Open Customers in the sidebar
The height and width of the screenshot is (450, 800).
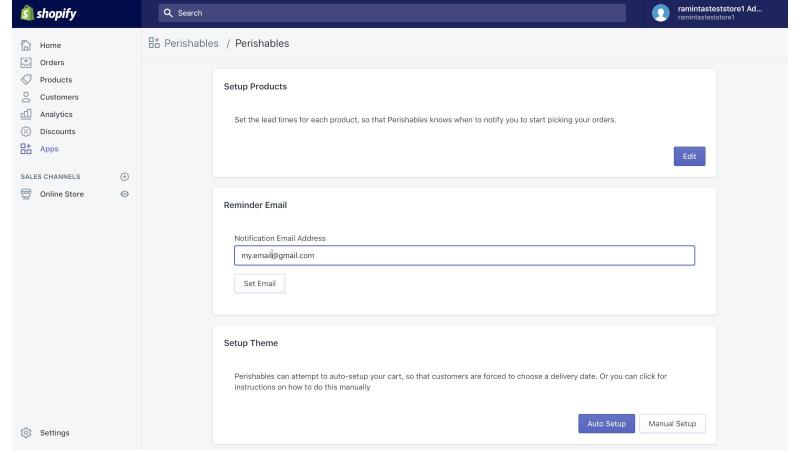pos(59,97)
